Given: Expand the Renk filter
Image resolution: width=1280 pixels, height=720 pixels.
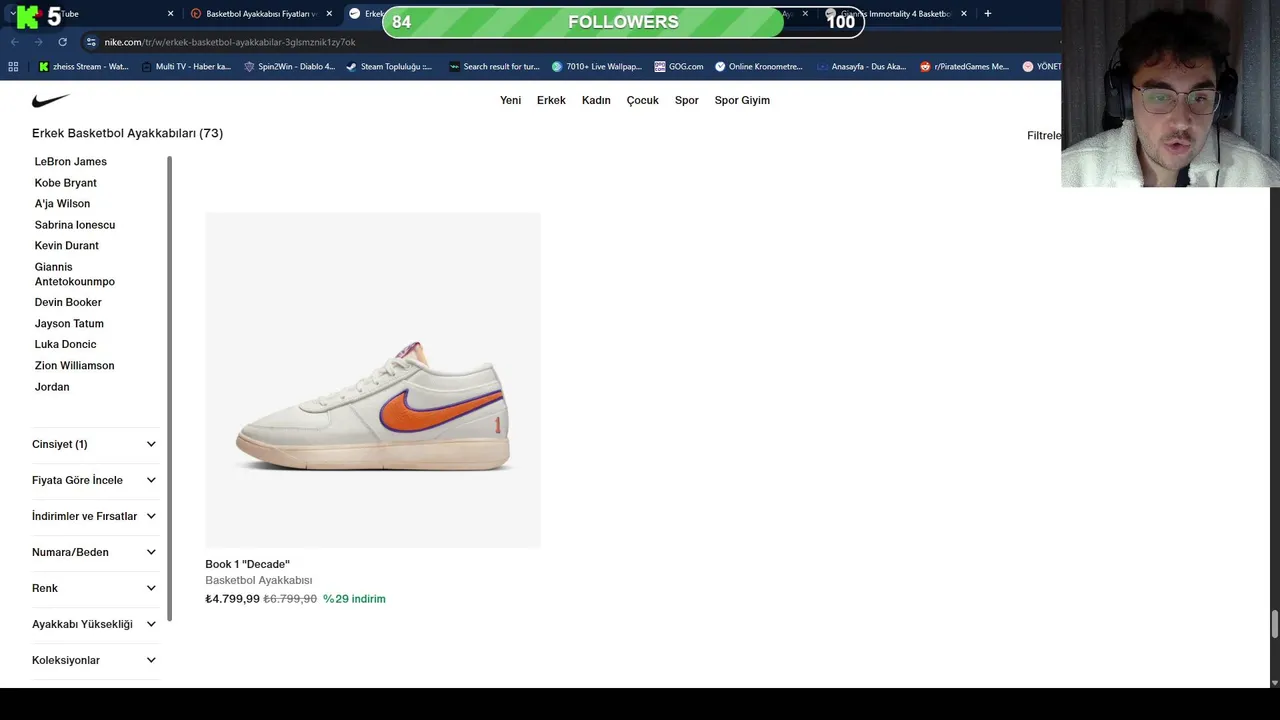Looking at the screenshot, I should (x=95, y=588).
